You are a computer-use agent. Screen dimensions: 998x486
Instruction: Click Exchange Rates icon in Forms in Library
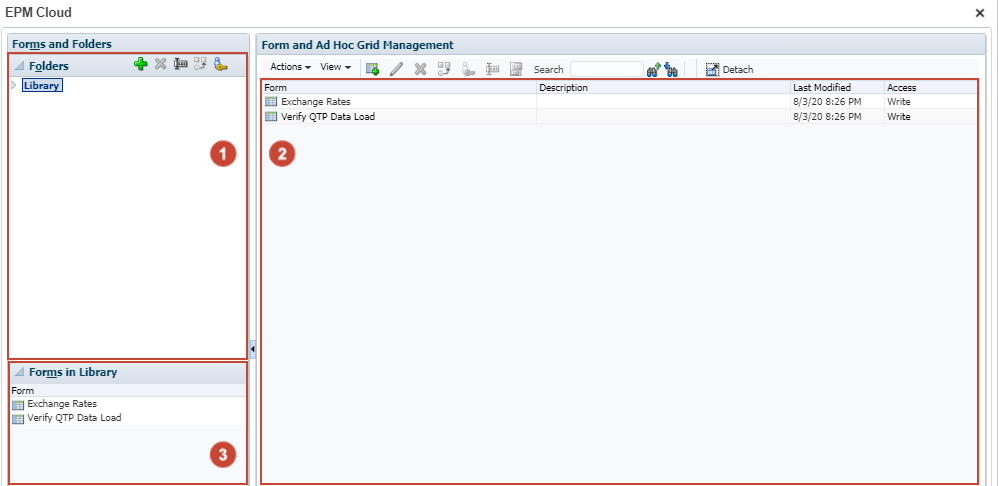point(18,405)
